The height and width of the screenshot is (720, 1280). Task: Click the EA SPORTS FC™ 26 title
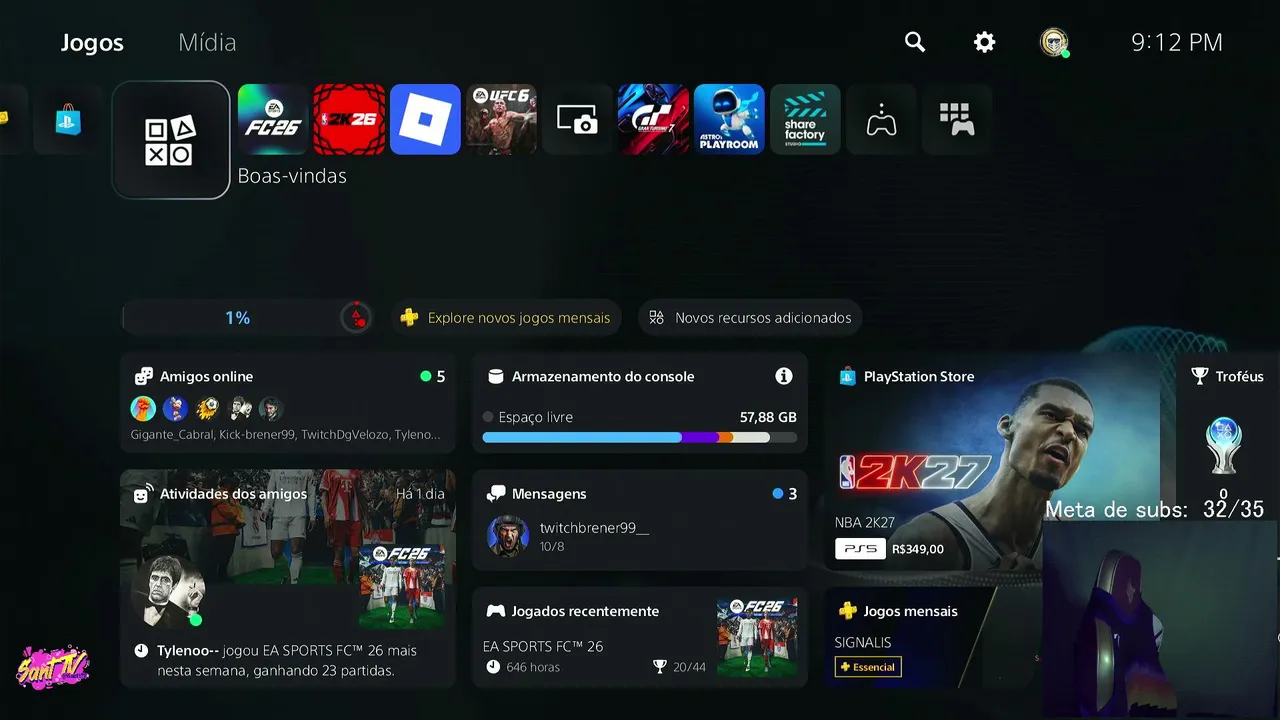click(x=543, y=646)
